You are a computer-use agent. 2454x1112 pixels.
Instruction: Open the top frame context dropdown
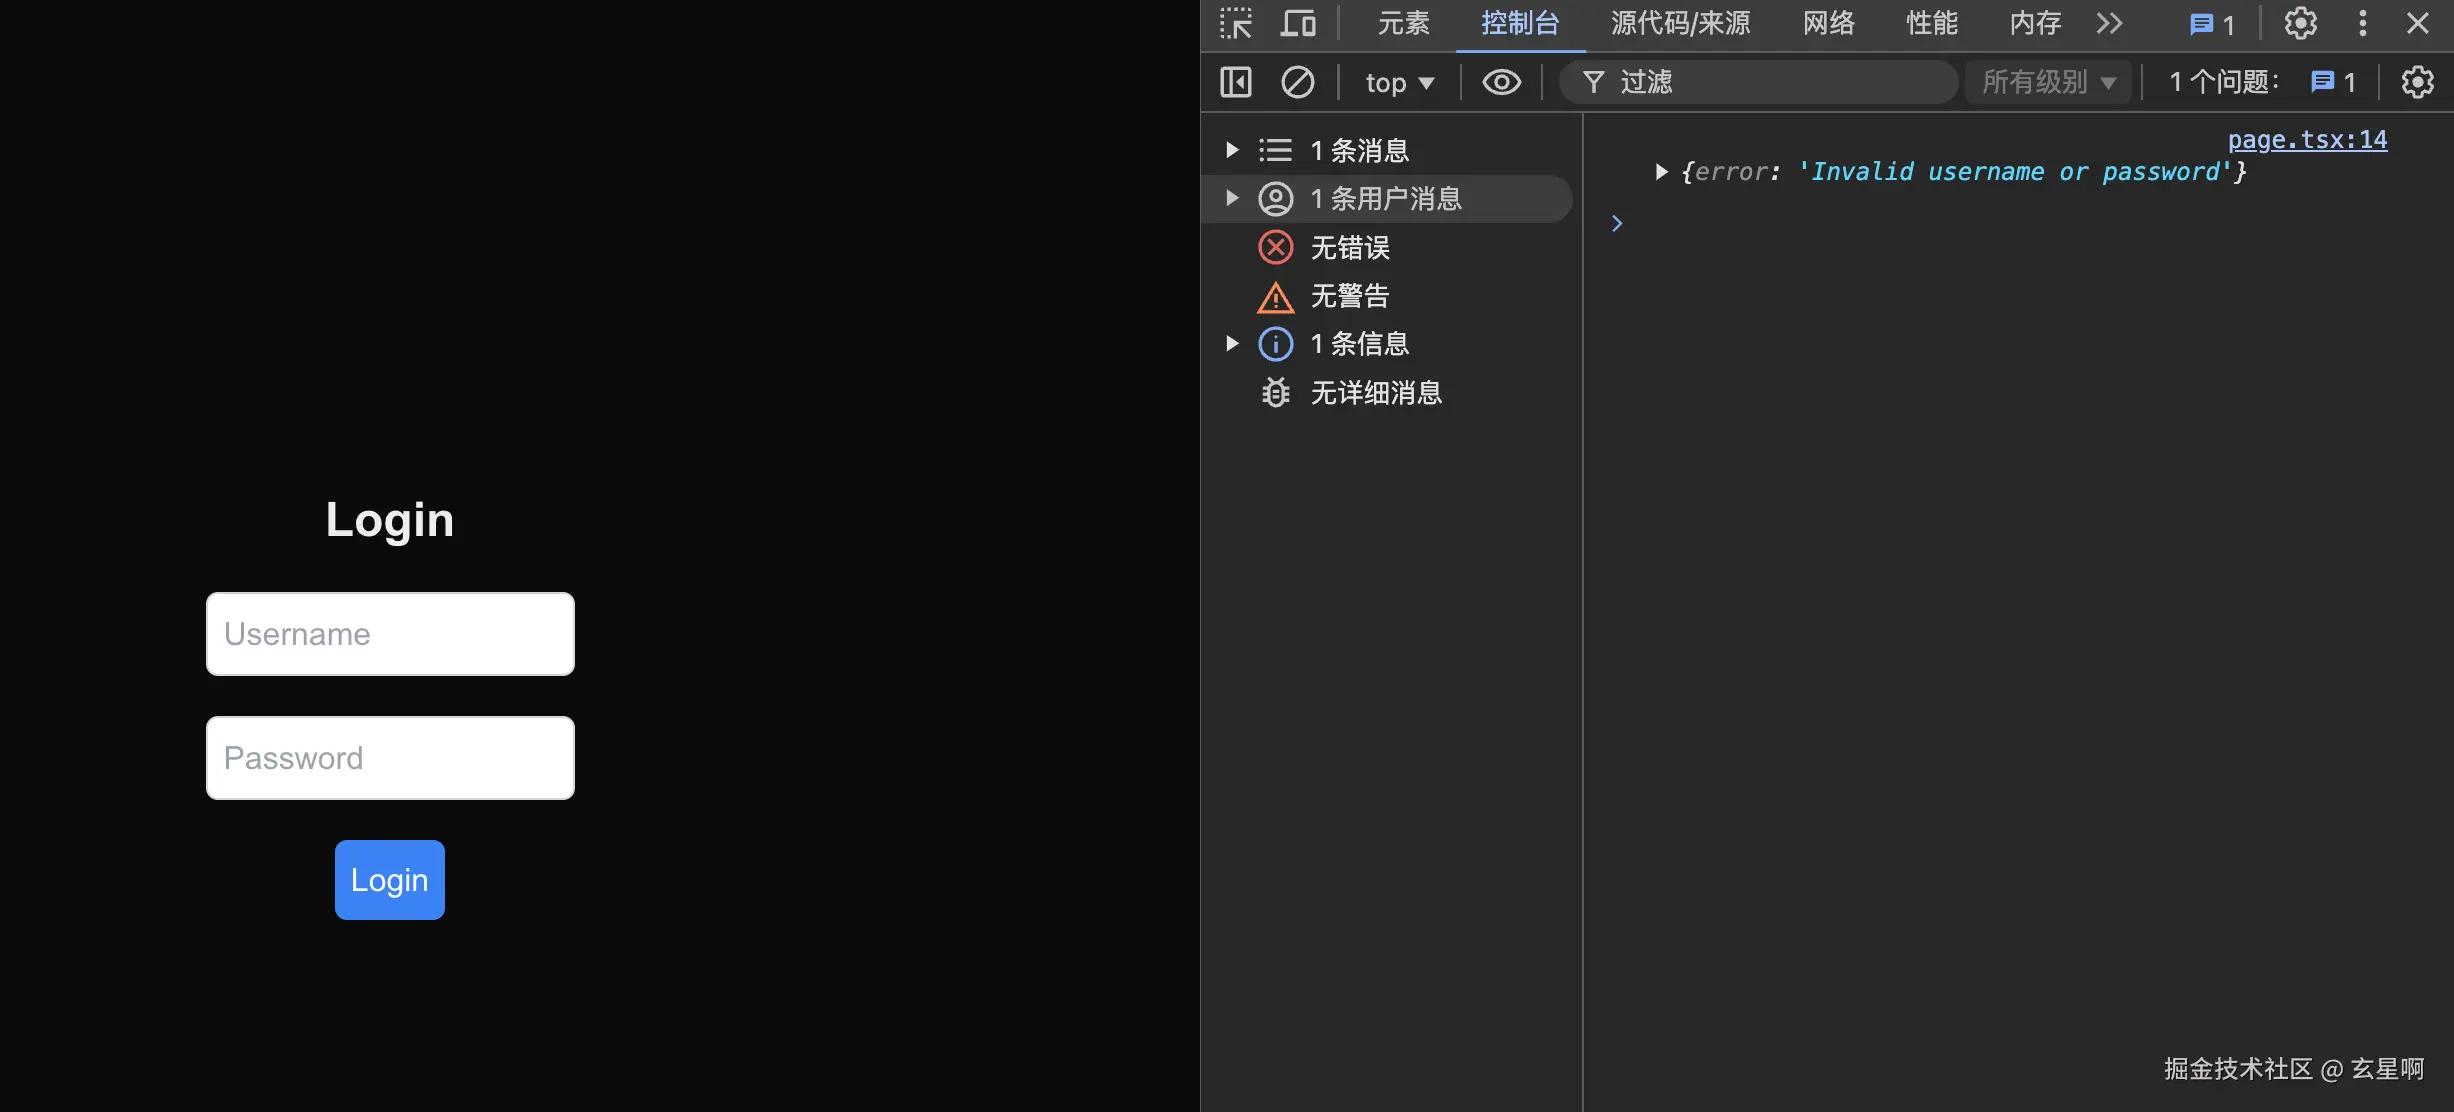pyautogui.click(x=1397, y=82)
